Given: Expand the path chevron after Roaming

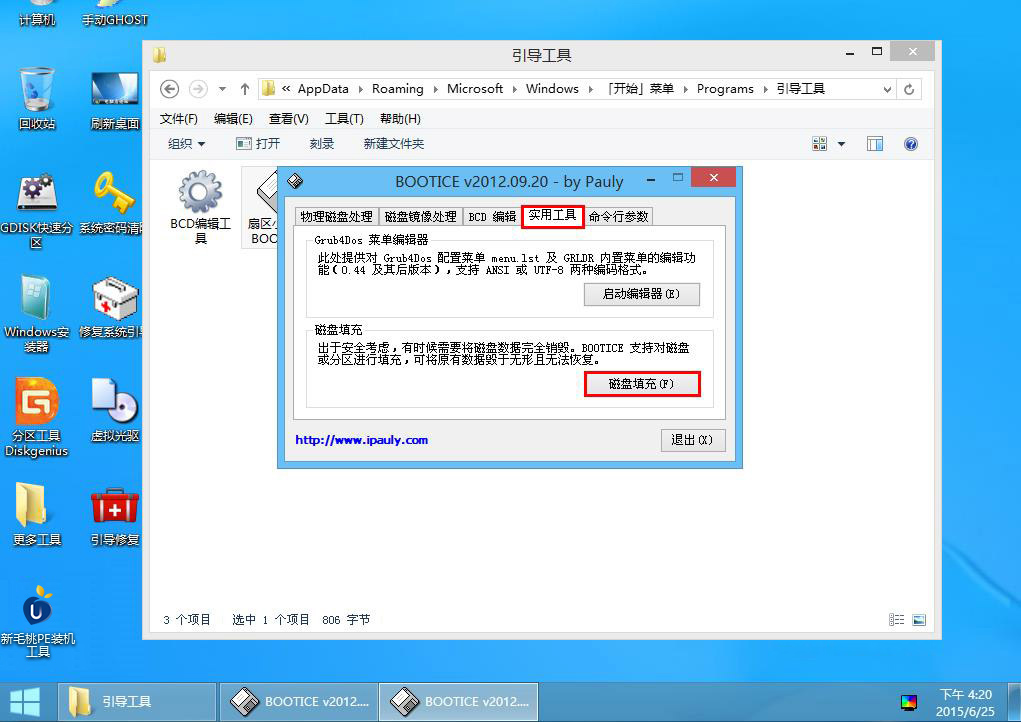Looking at the screenshot, I should coord(435,89).
